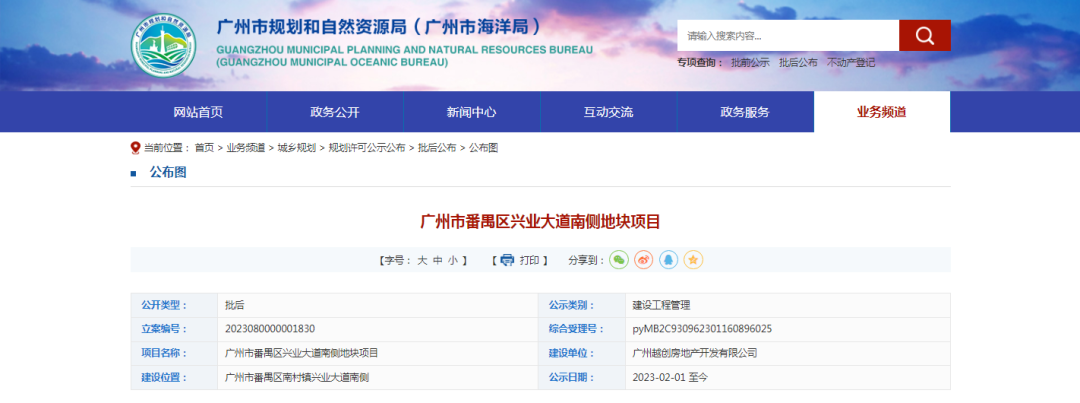Image resolution: width=1080 pixels, height=403 pixels.
Task: Go to 首页 in the breadcrumb
Action: pyautogui.click(x=204, y=148)
